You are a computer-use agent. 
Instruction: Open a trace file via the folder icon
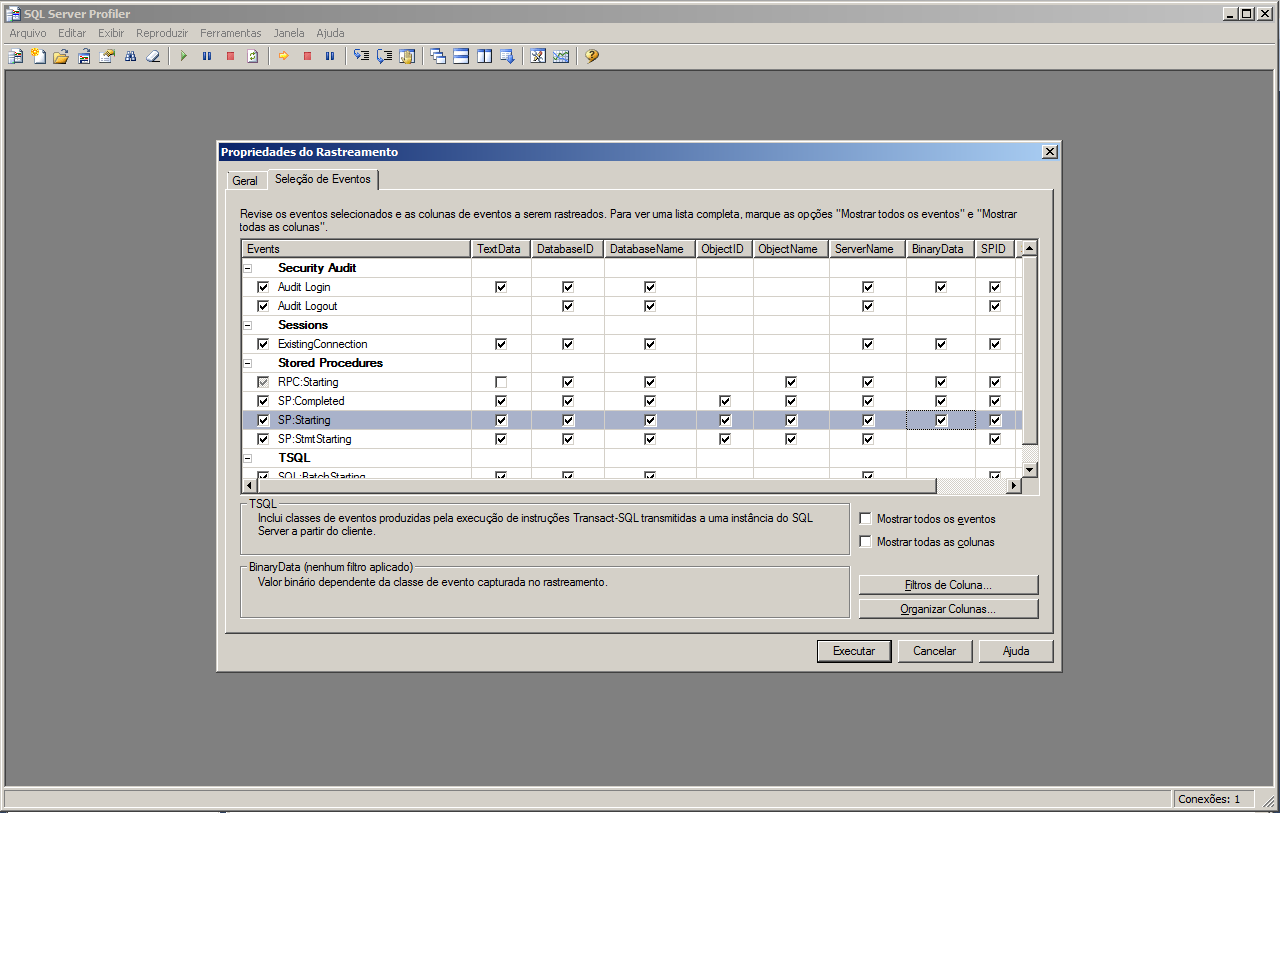coord(61,57)
